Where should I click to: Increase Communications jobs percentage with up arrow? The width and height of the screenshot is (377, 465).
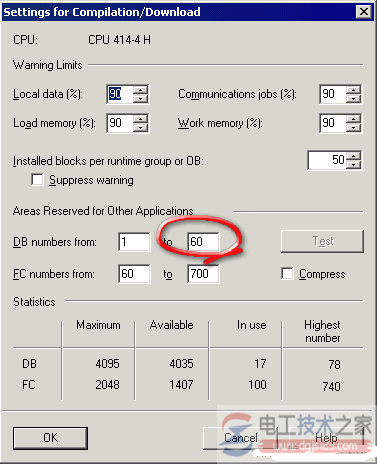[354, 90]
